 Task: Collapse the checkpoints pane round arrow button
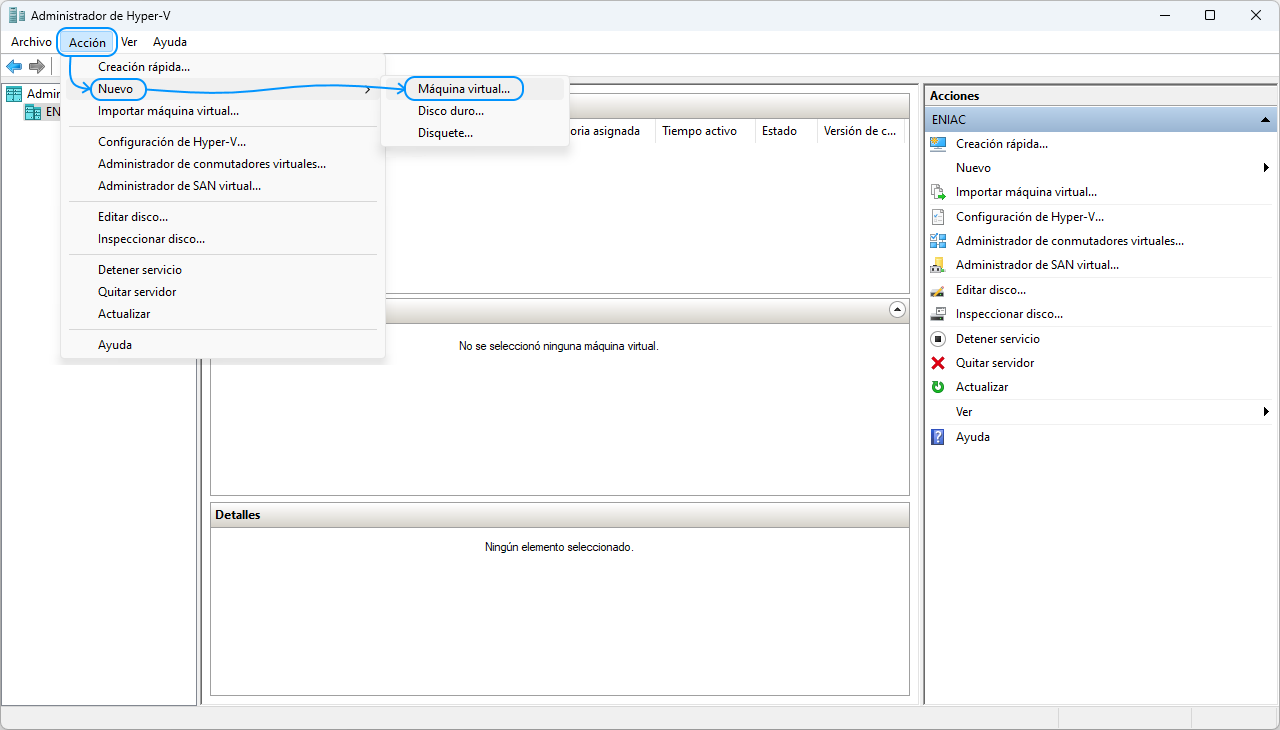897,310
